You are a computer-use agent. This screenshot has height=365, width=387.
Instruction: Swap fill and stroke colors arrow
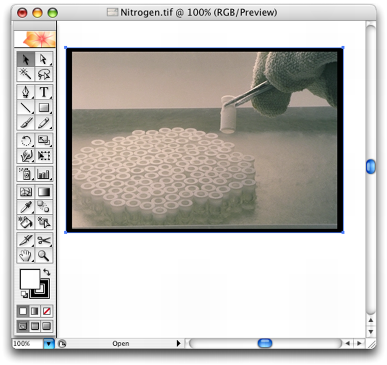tap(47, 272)
